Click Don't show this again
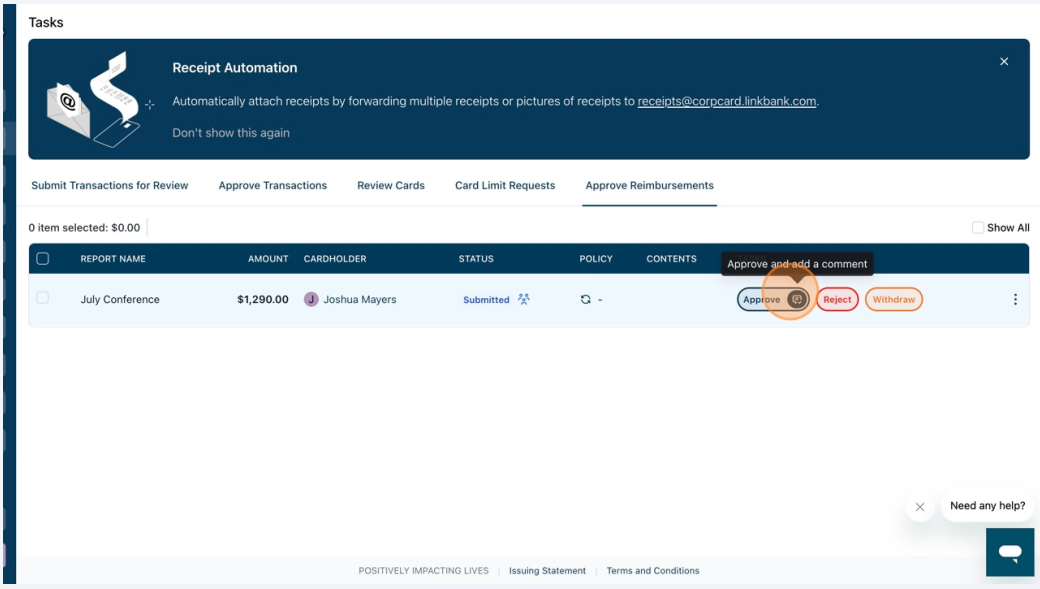 (231, 133)
